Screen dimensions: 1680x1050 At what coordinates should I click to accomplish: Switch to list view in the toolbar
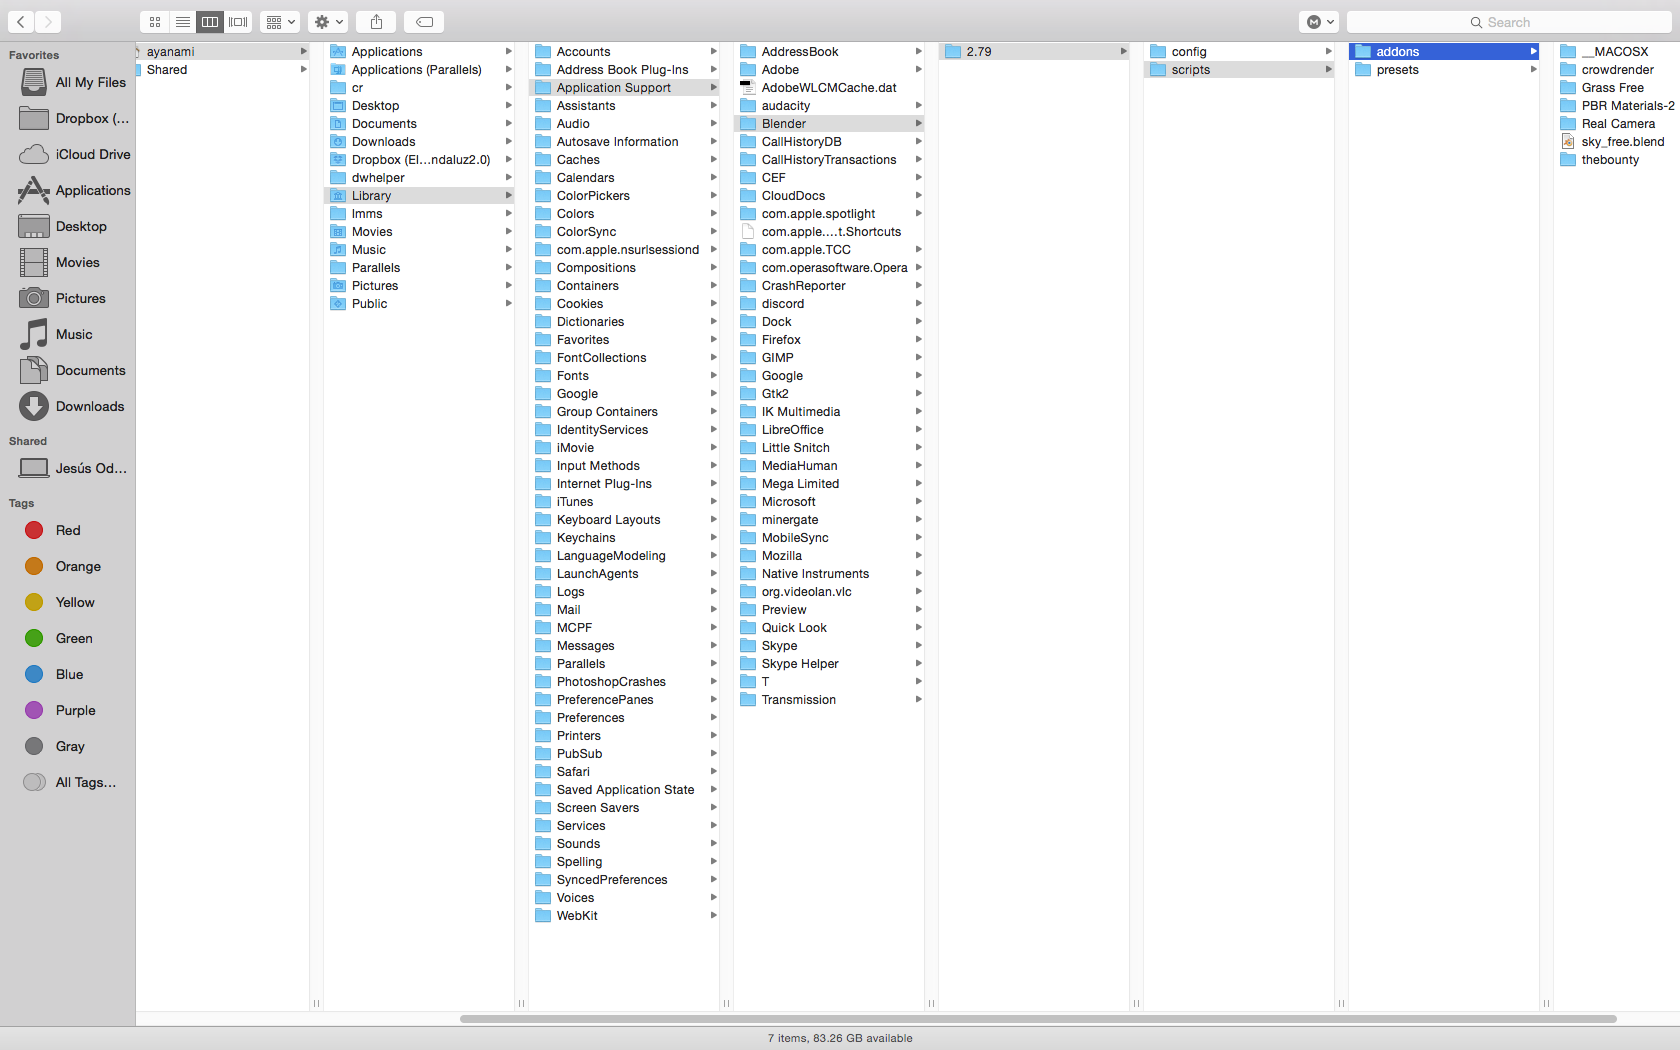[x=183, y=22]
